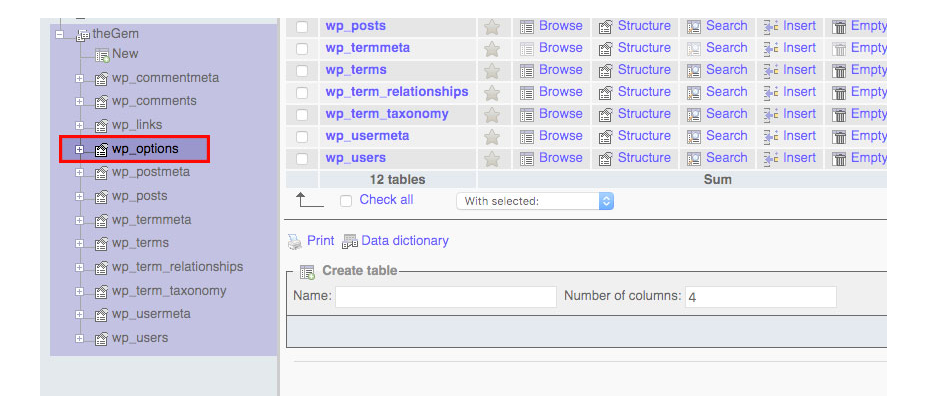Expand the wp_options tree node
The width and height of the screenshot is (928, 414).
(x=80, y=150)
